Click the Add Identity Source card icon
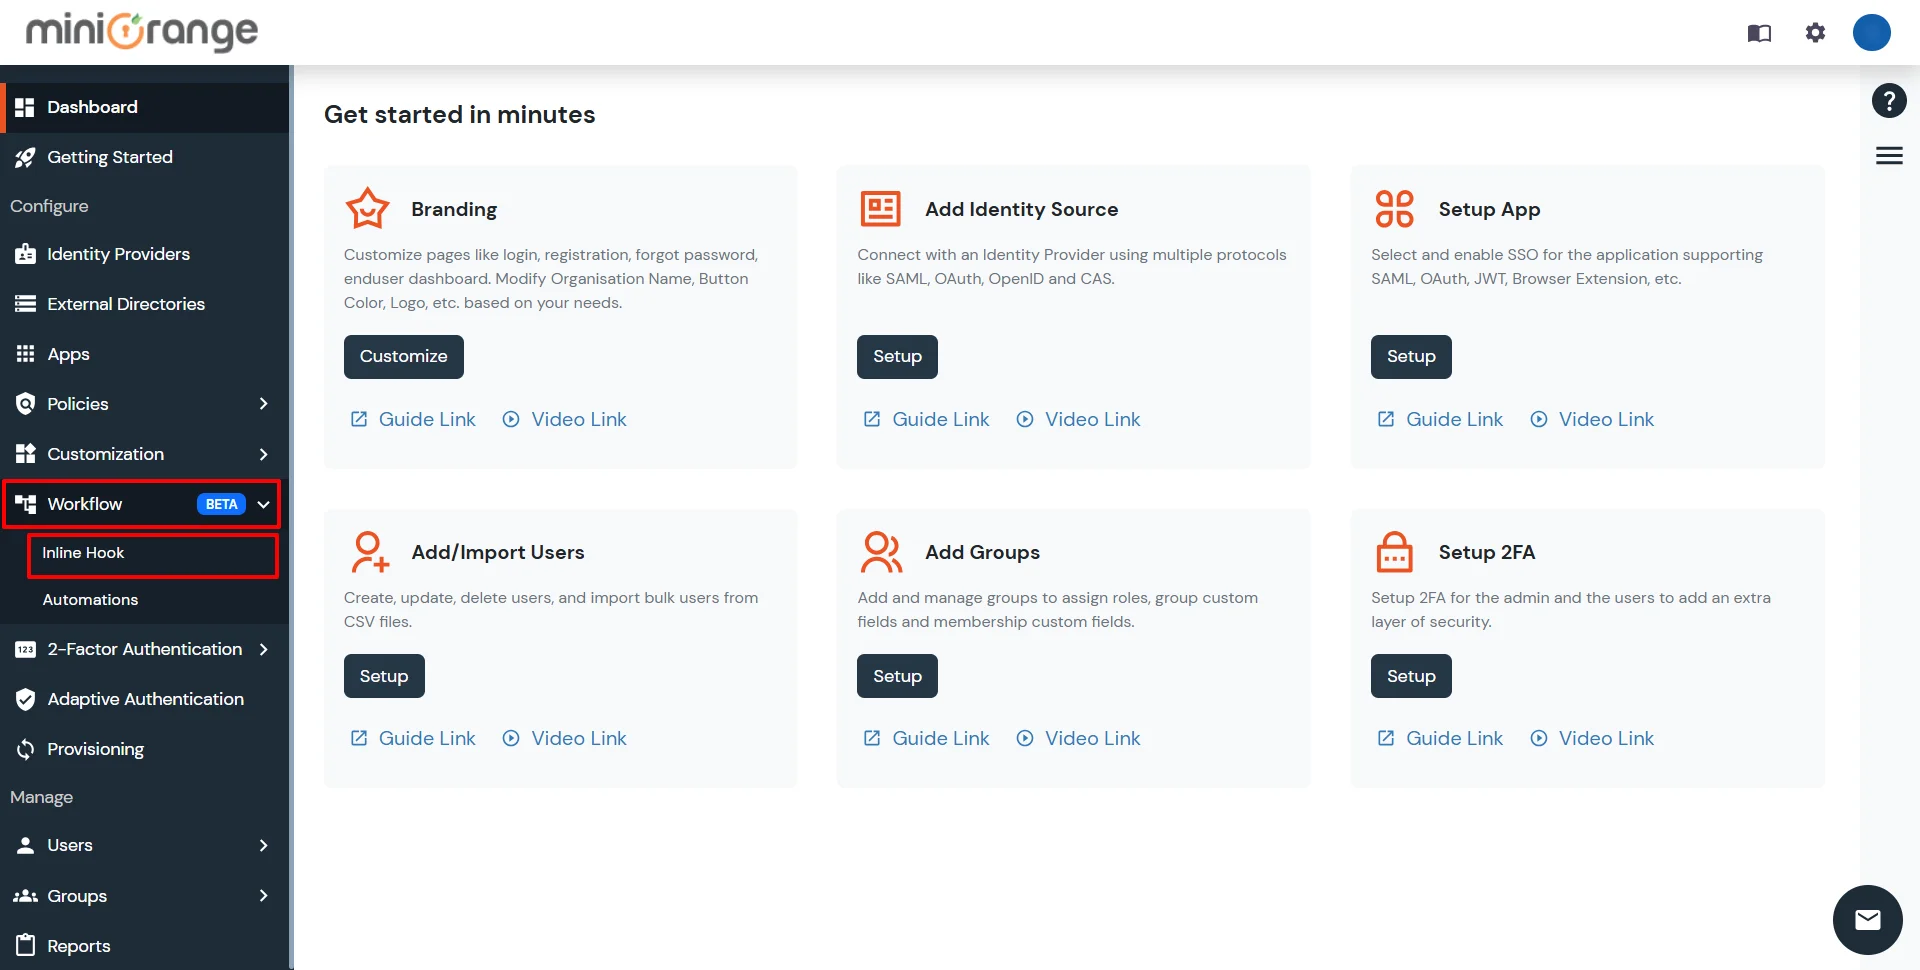 (881, 208)
